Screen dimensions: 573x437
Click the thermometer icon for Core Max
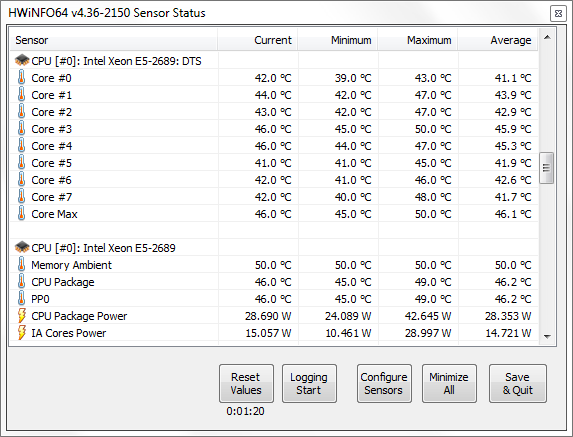click(x=22, y=213)
